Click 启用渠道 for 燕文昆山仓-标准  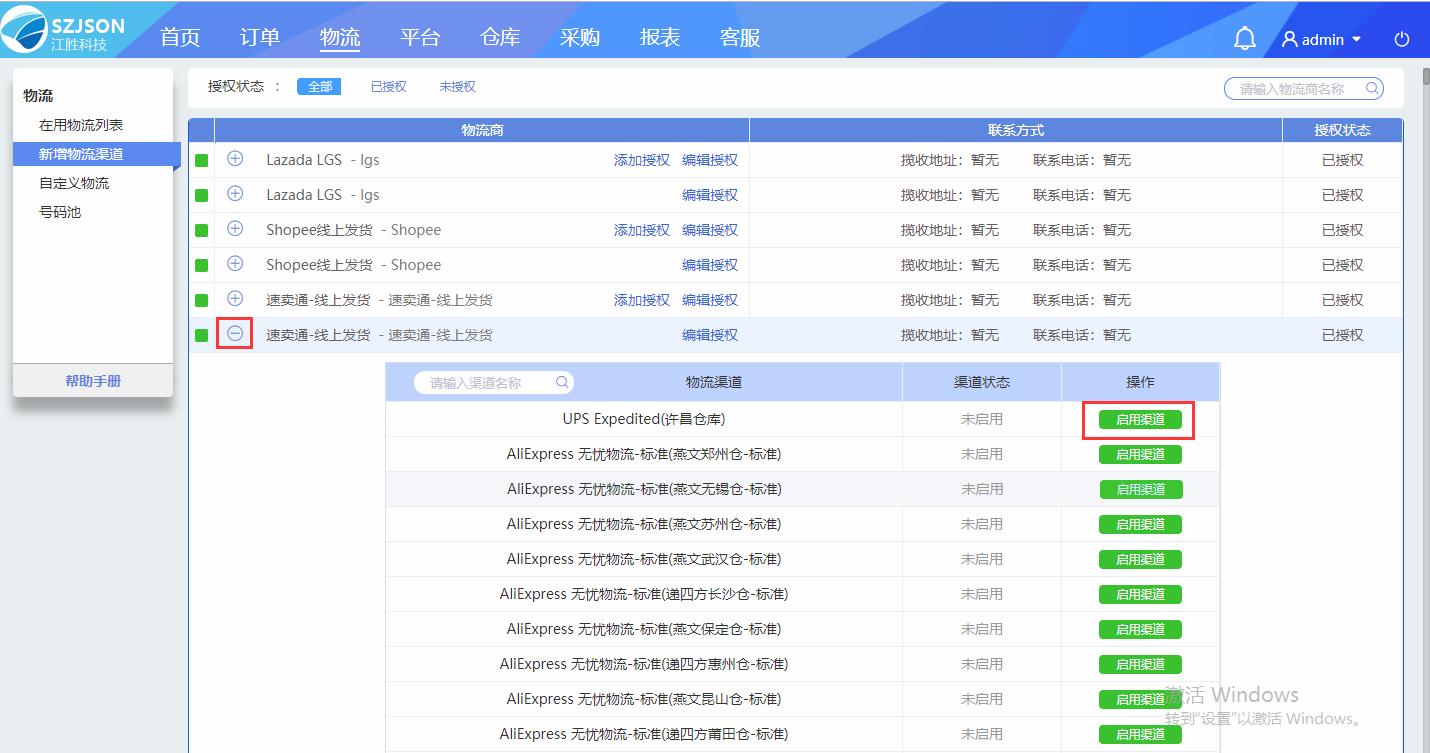point(1140,700)
